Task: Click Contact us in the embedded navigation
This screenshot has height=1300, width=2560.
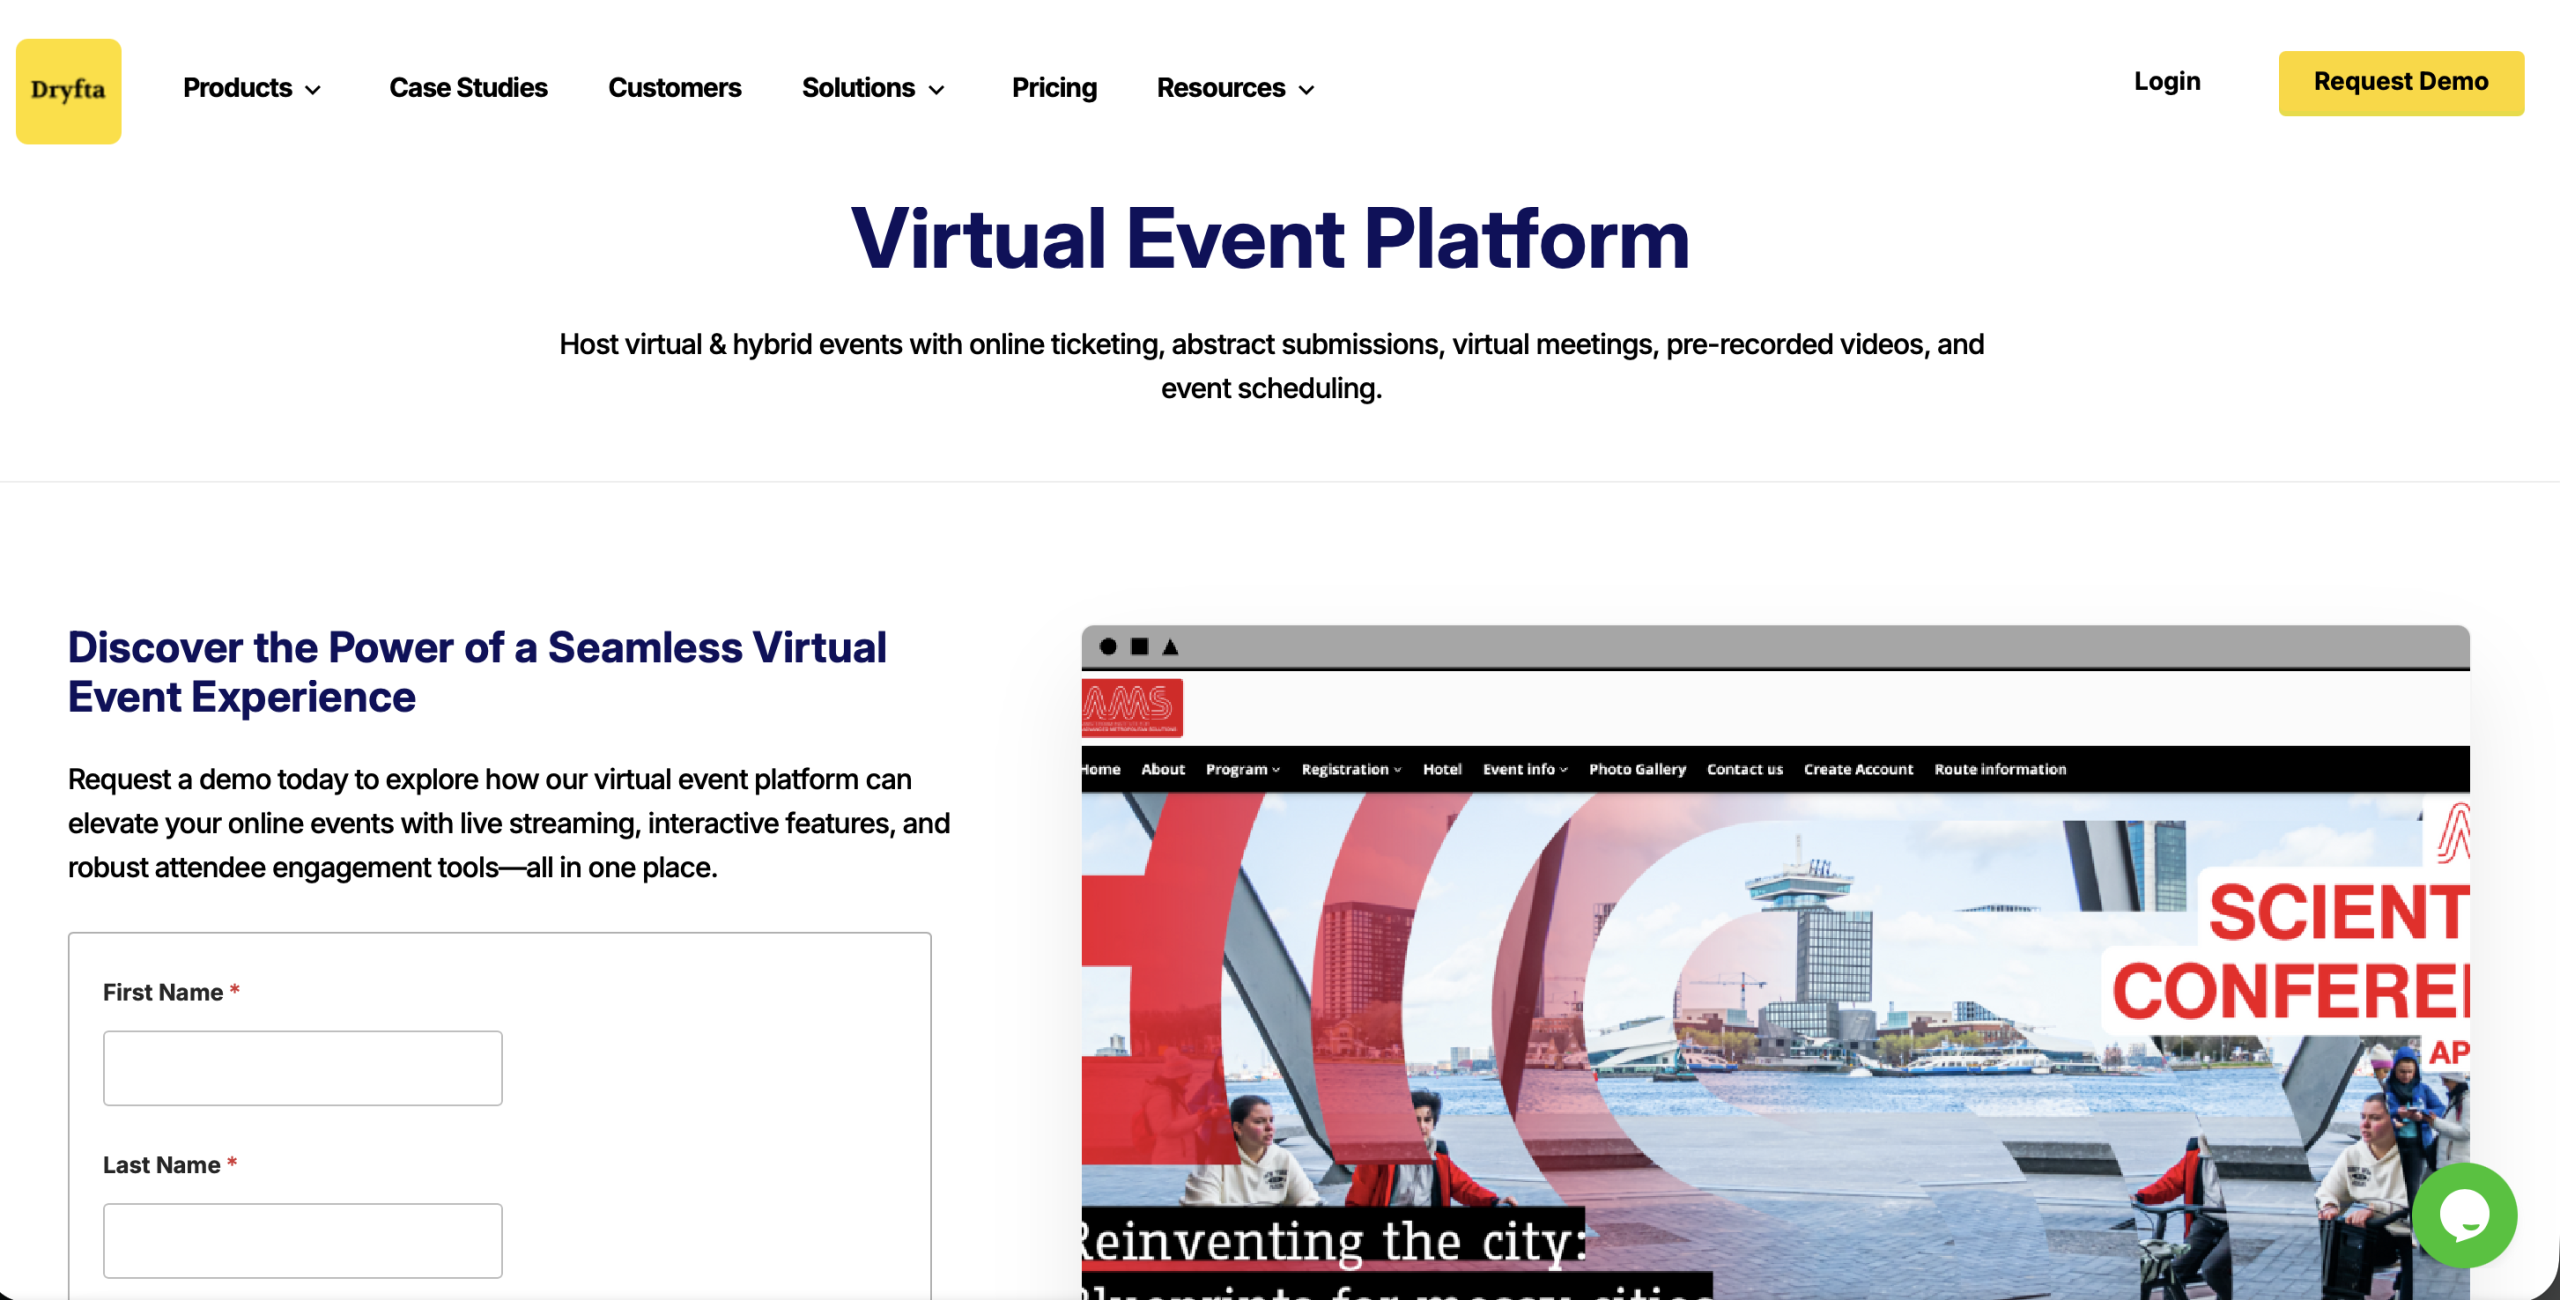Action: 1744,769
